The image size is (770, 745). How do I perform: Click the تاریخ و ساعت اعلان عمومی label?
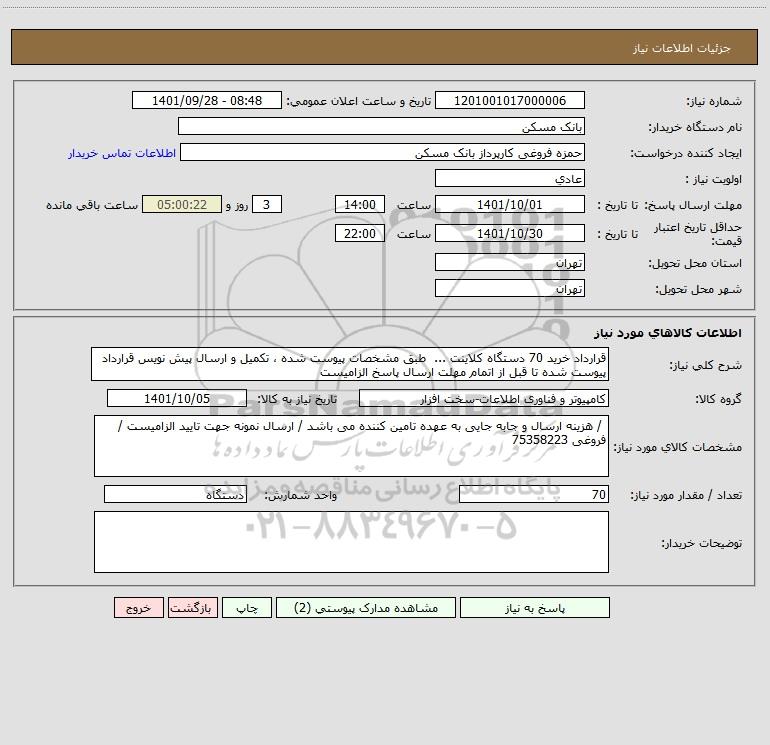click(x=358, y=101)
